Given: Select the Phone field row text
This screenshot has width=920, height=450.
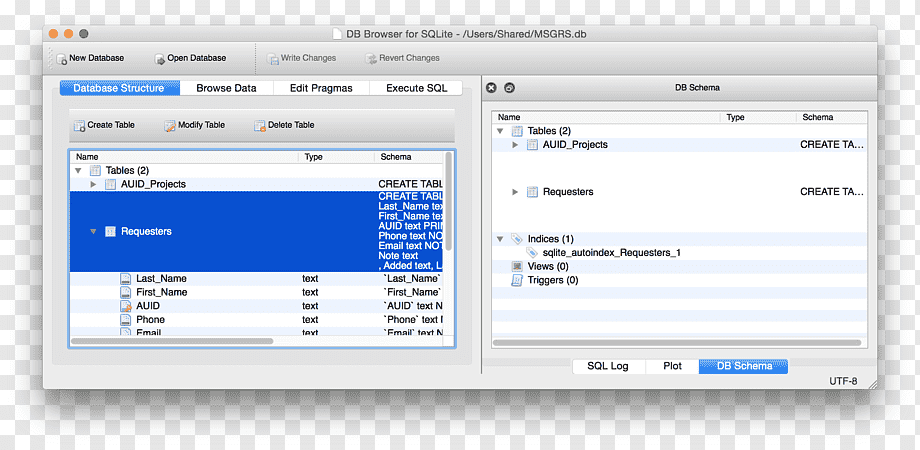Looking at the screenshot, I should [x=150, y=320].
